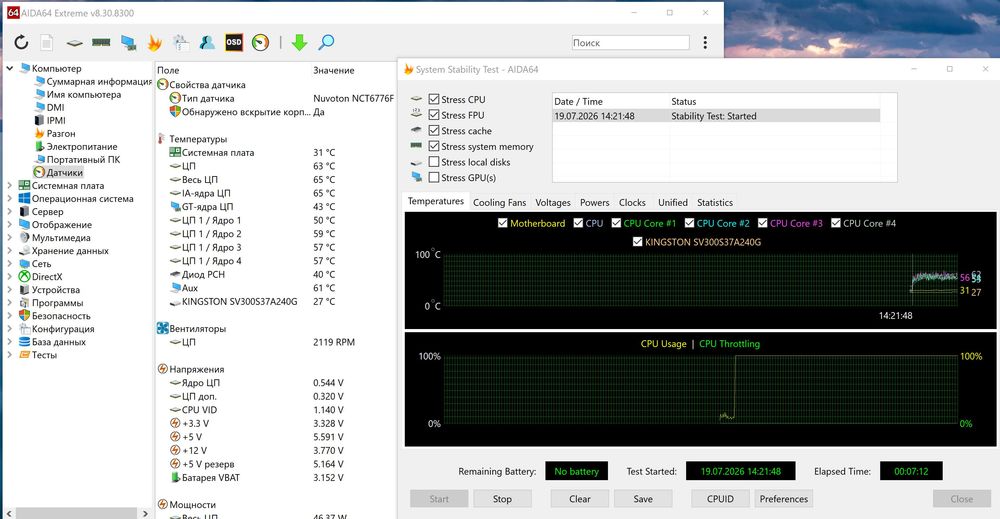Collapse the Компьютер tree node
Image resolution: width=1000 pixels, height=519 pixels.
(x=10, y=68)
